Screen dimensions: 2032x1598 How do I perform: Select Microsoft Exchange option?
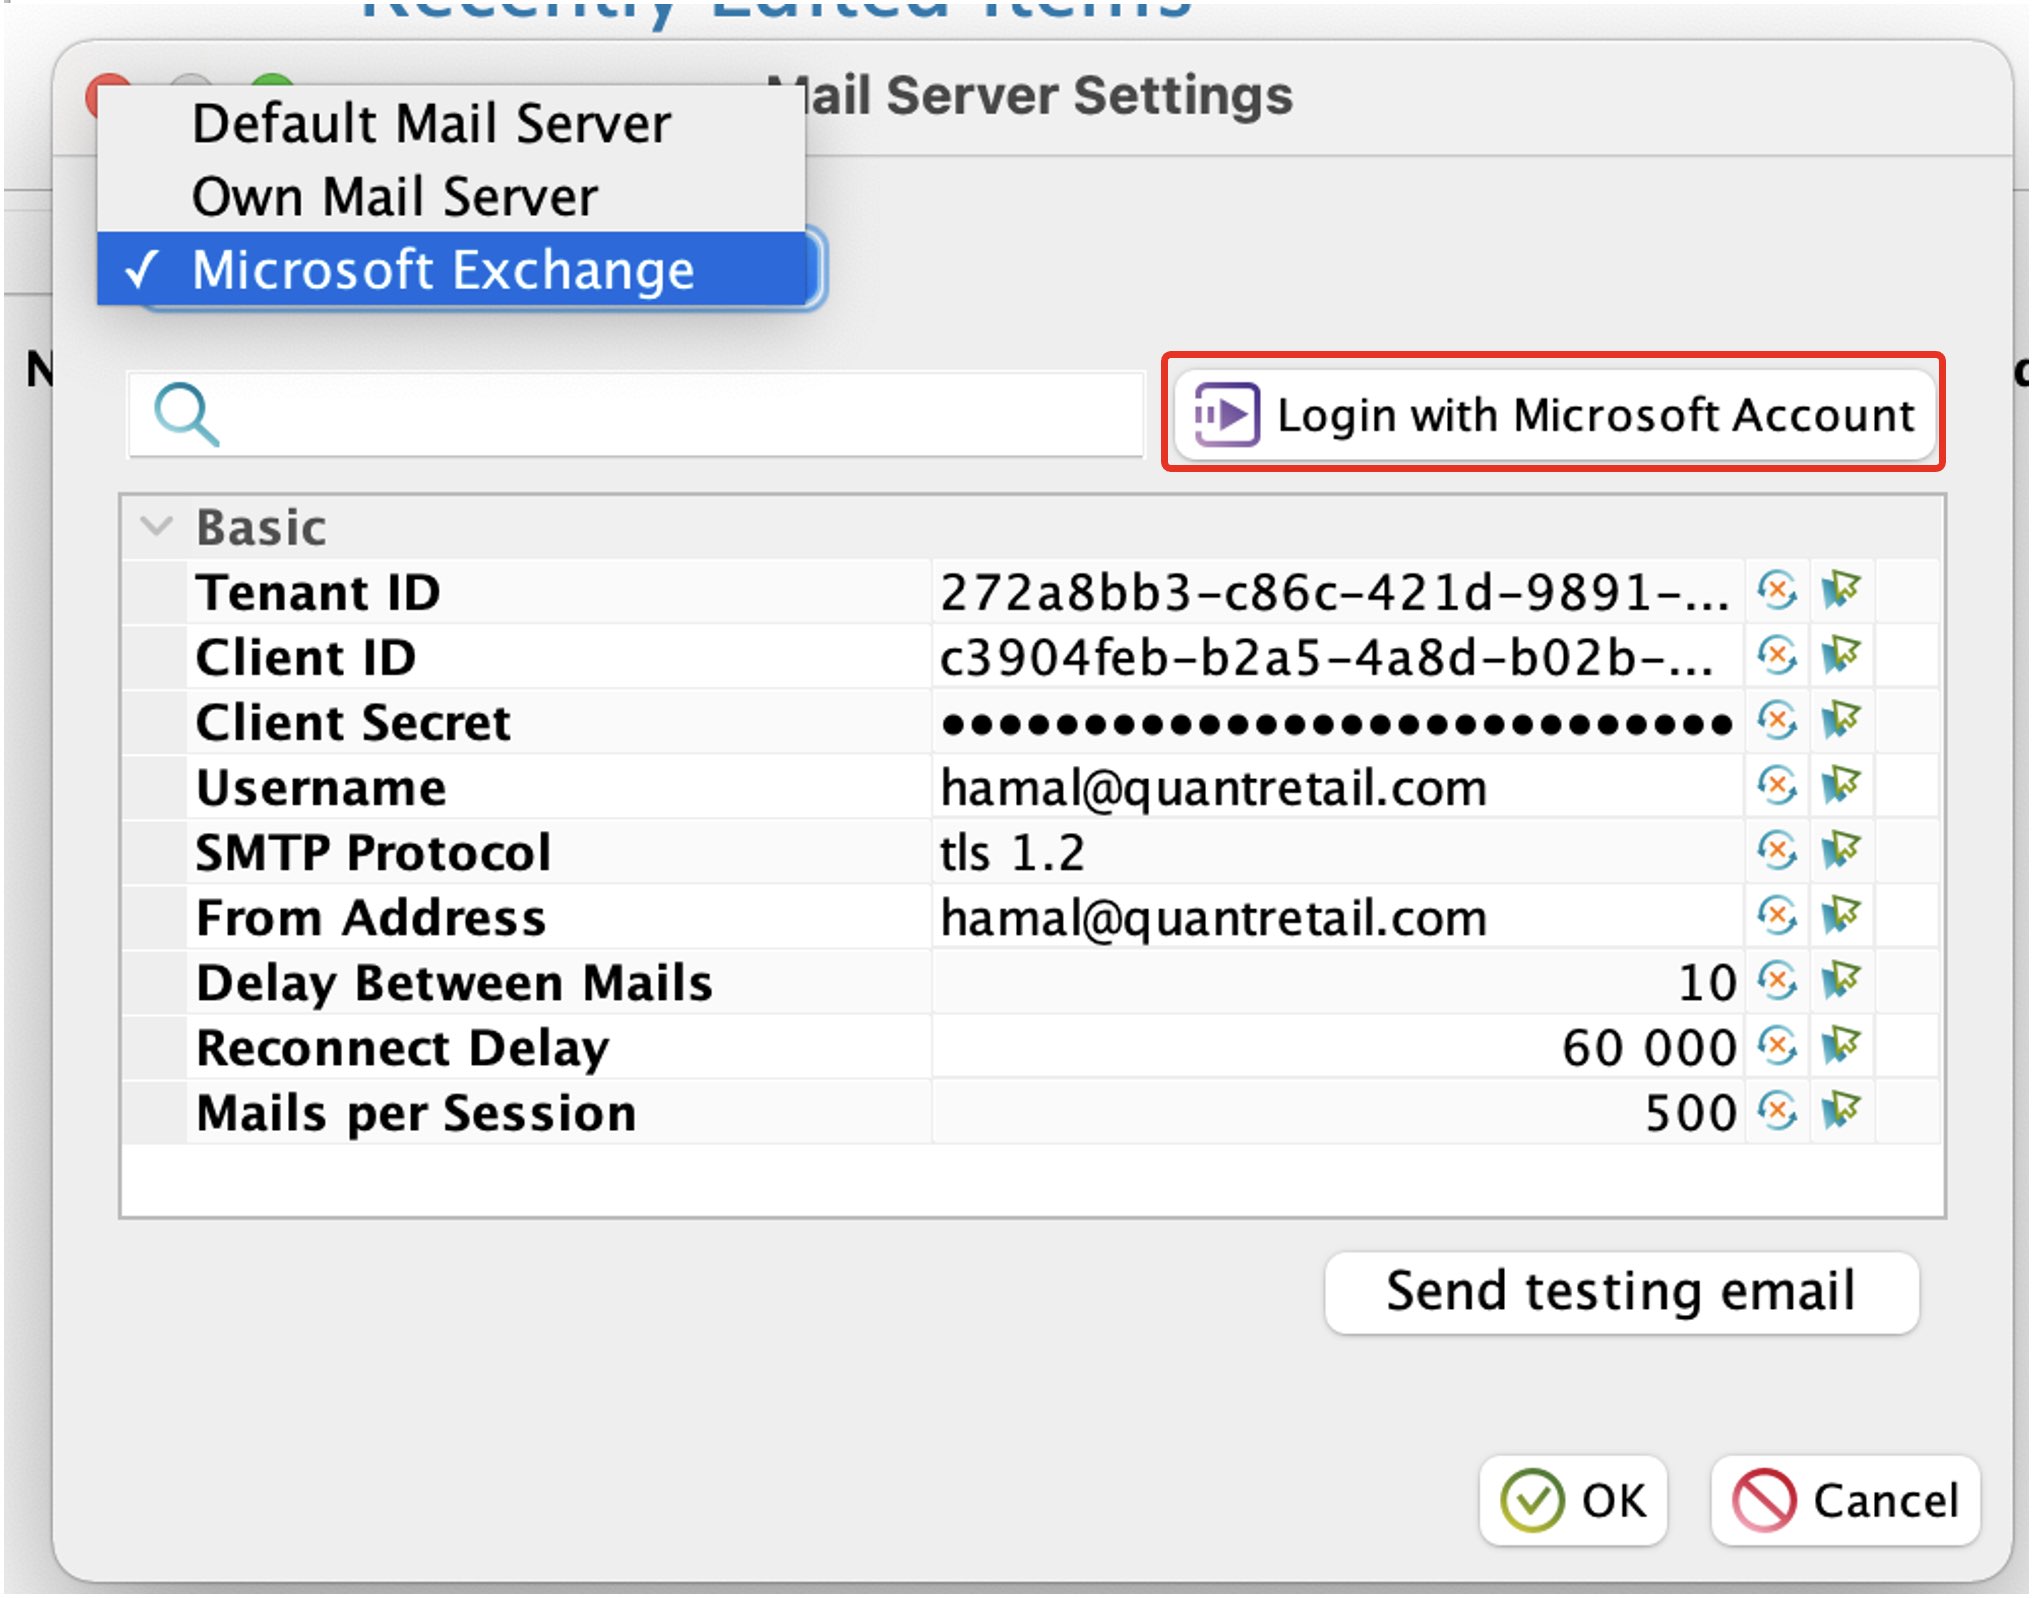pyautogui.click(x=451, y=269)
